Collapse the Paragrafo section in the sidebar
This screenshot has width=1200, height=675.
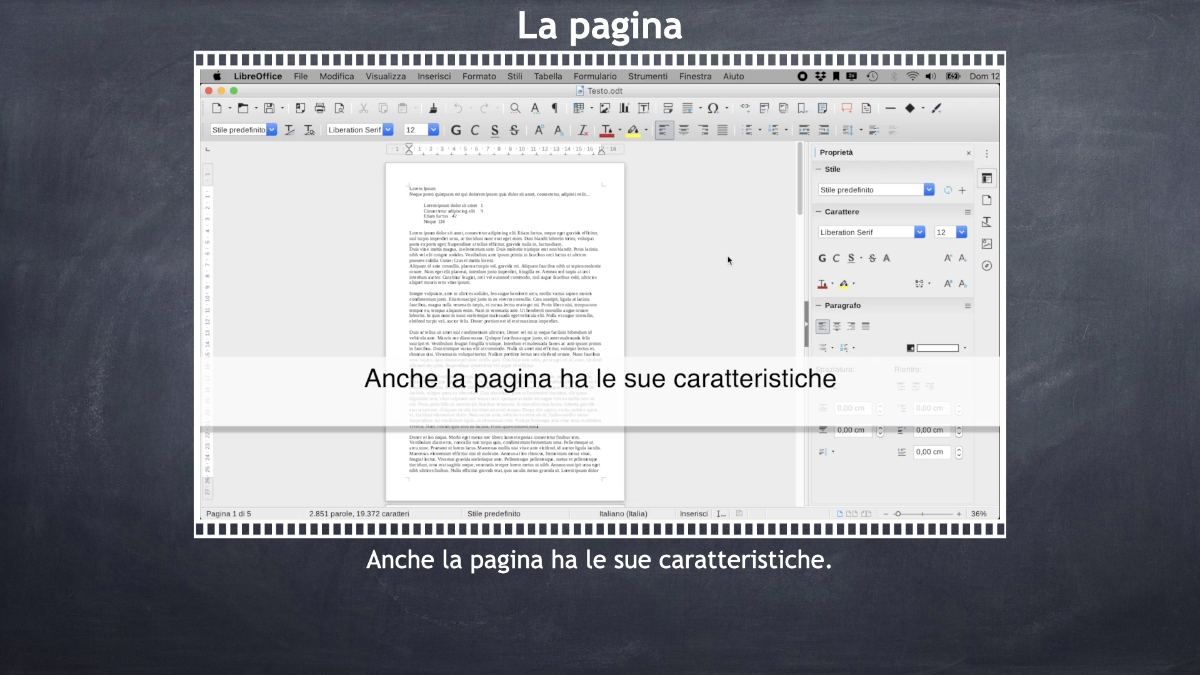point(819,305)
